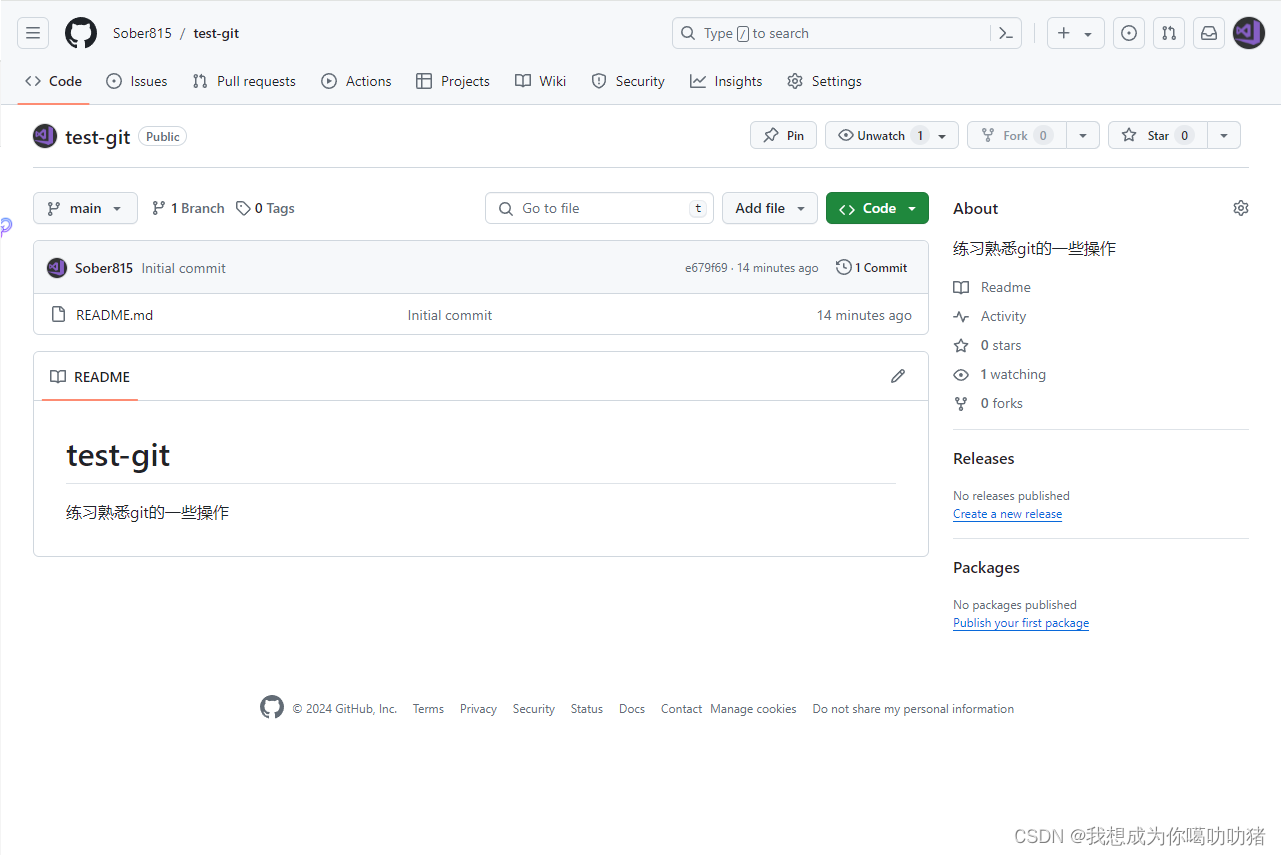This screenshot has height=855, width=1281.
Task: View 1 Branch link
Action: coord(188,208)
